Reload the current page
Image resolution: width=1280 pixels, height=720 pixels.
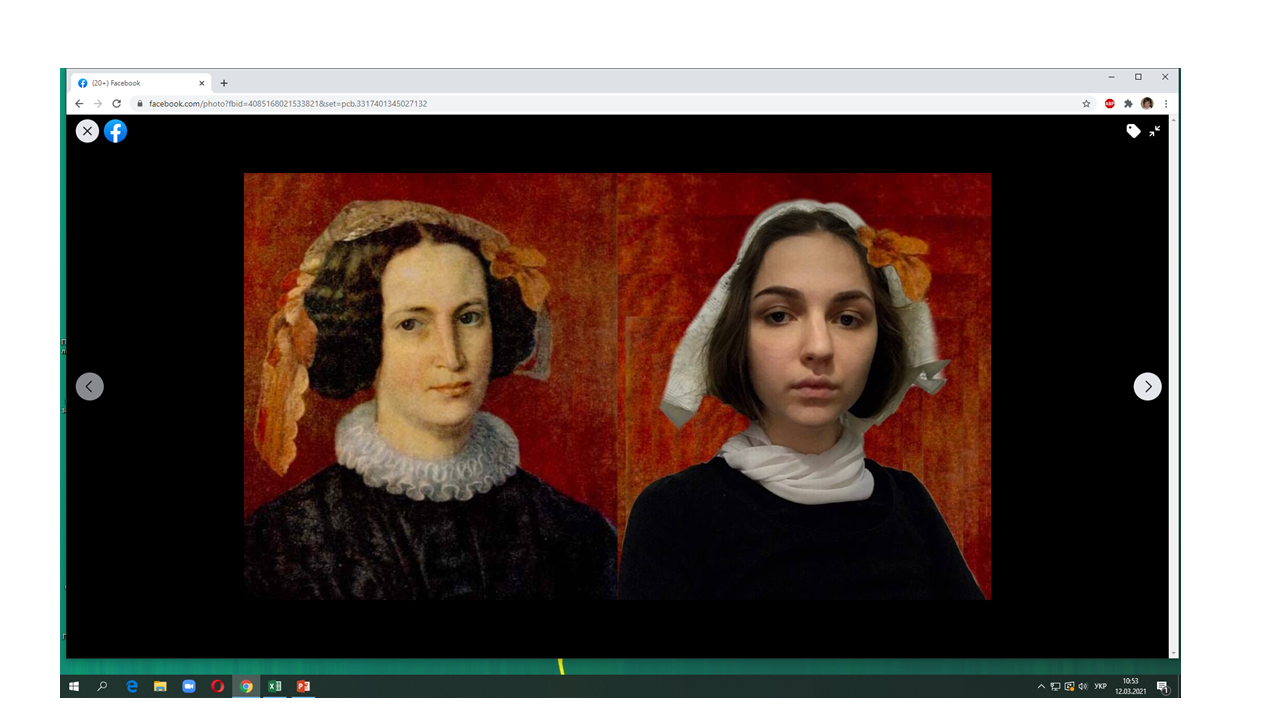pos(116,103)
